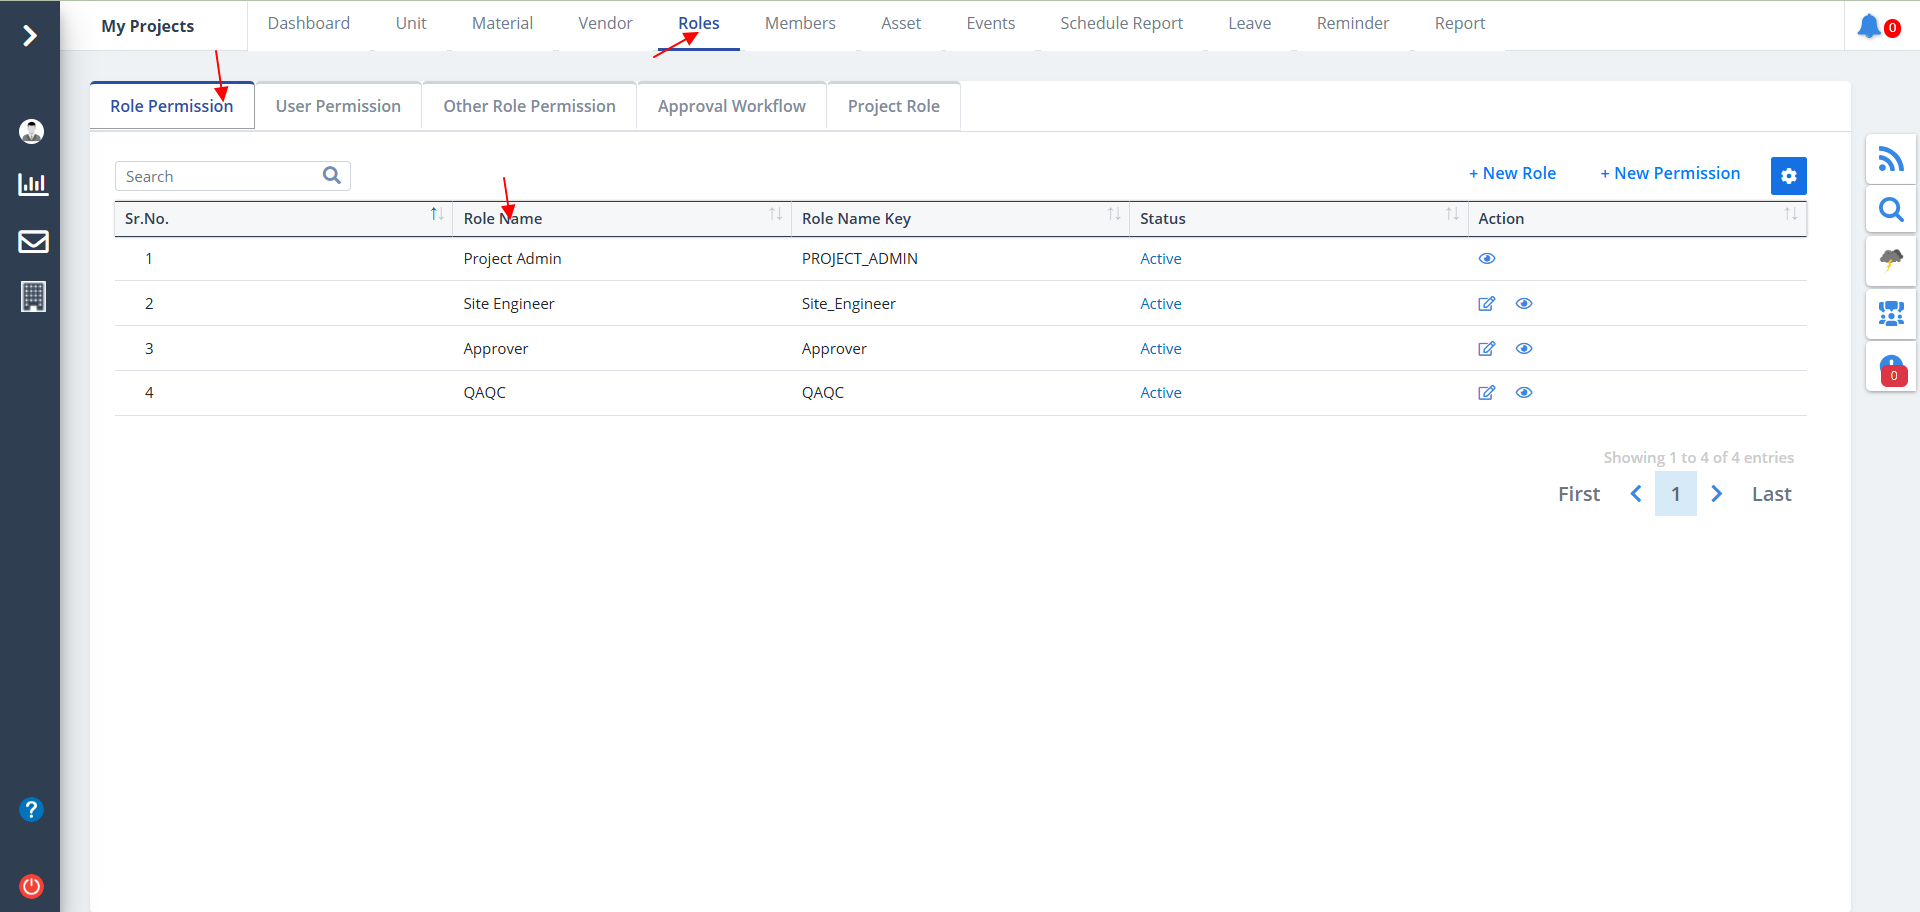This screenshot has width=1920, height=912.
Task: View the Project Admin role details
Action: tap(1487, 259)
